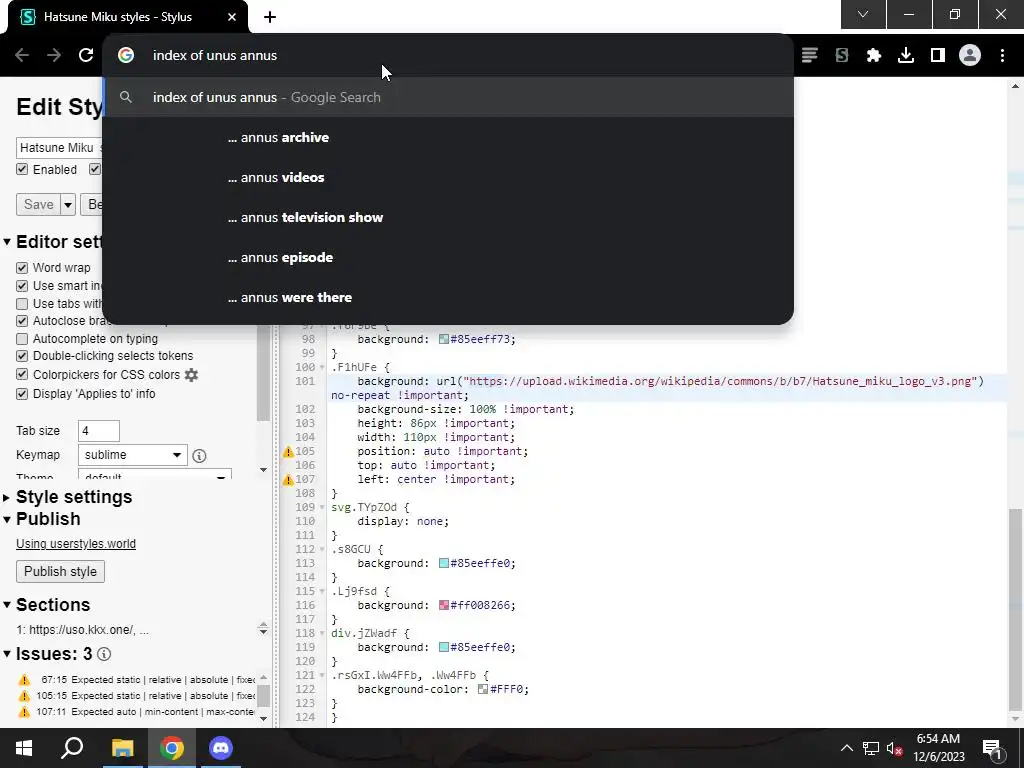The image size is (1024, 768).
Task: Reload the page with the refresh icon
Action: coord(86,56)
